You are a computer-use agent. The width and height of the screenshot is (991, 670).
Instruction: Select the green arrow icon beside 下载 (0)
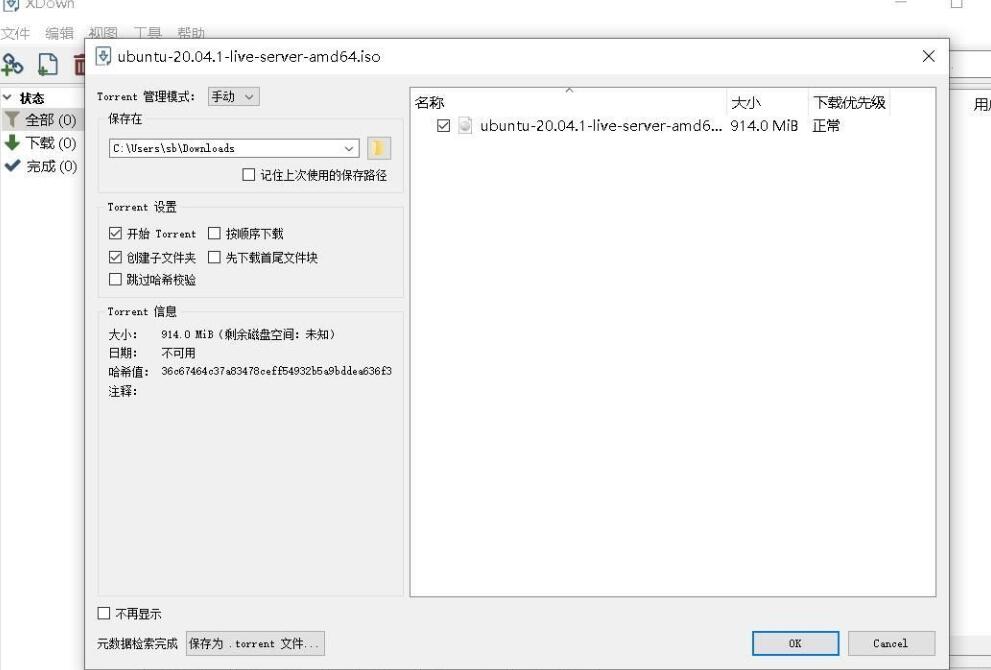pos(12,143)
